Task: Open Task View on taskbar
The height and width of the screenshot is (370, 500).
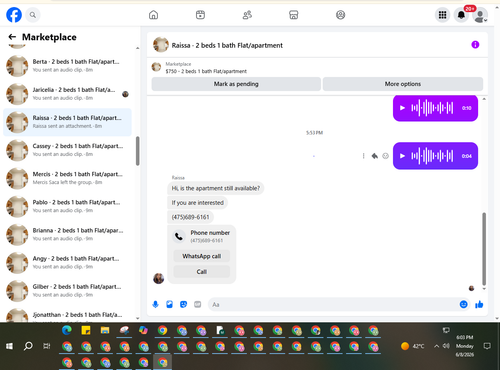Action: pos(47,346)
